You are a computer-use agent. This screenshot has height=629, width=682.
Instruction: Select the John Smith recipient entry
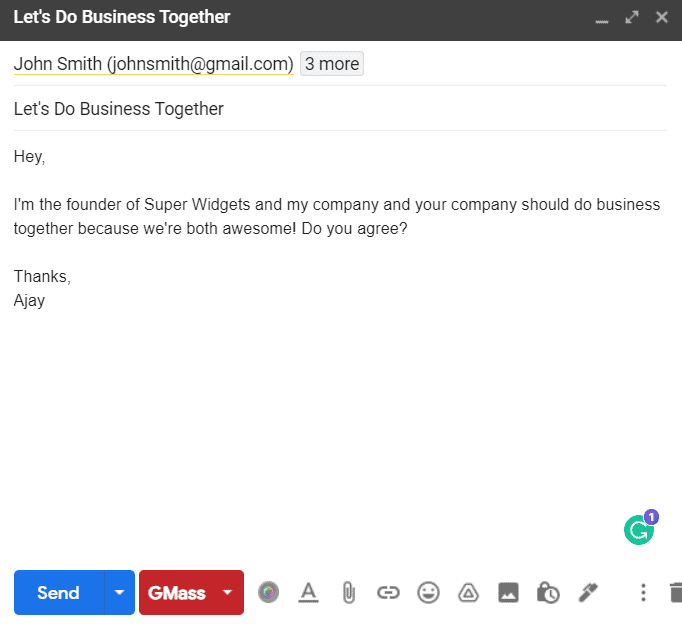(154, 64)
